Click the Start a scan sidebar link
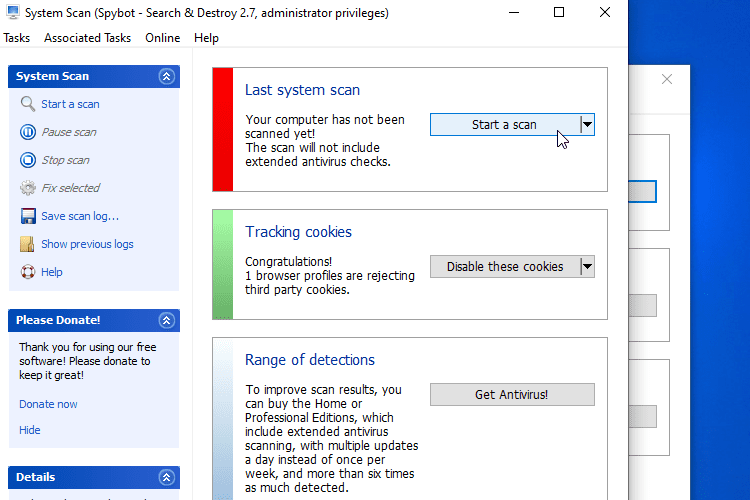Image resolution: width=750 pixels, height=500 pixels. 70,104
